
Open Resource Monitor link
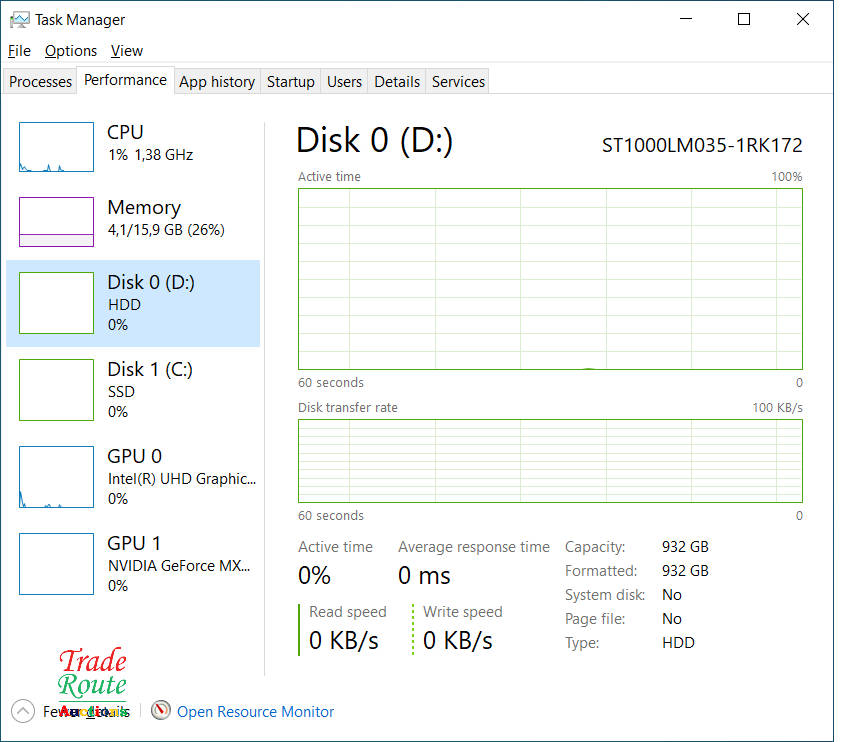255,712
